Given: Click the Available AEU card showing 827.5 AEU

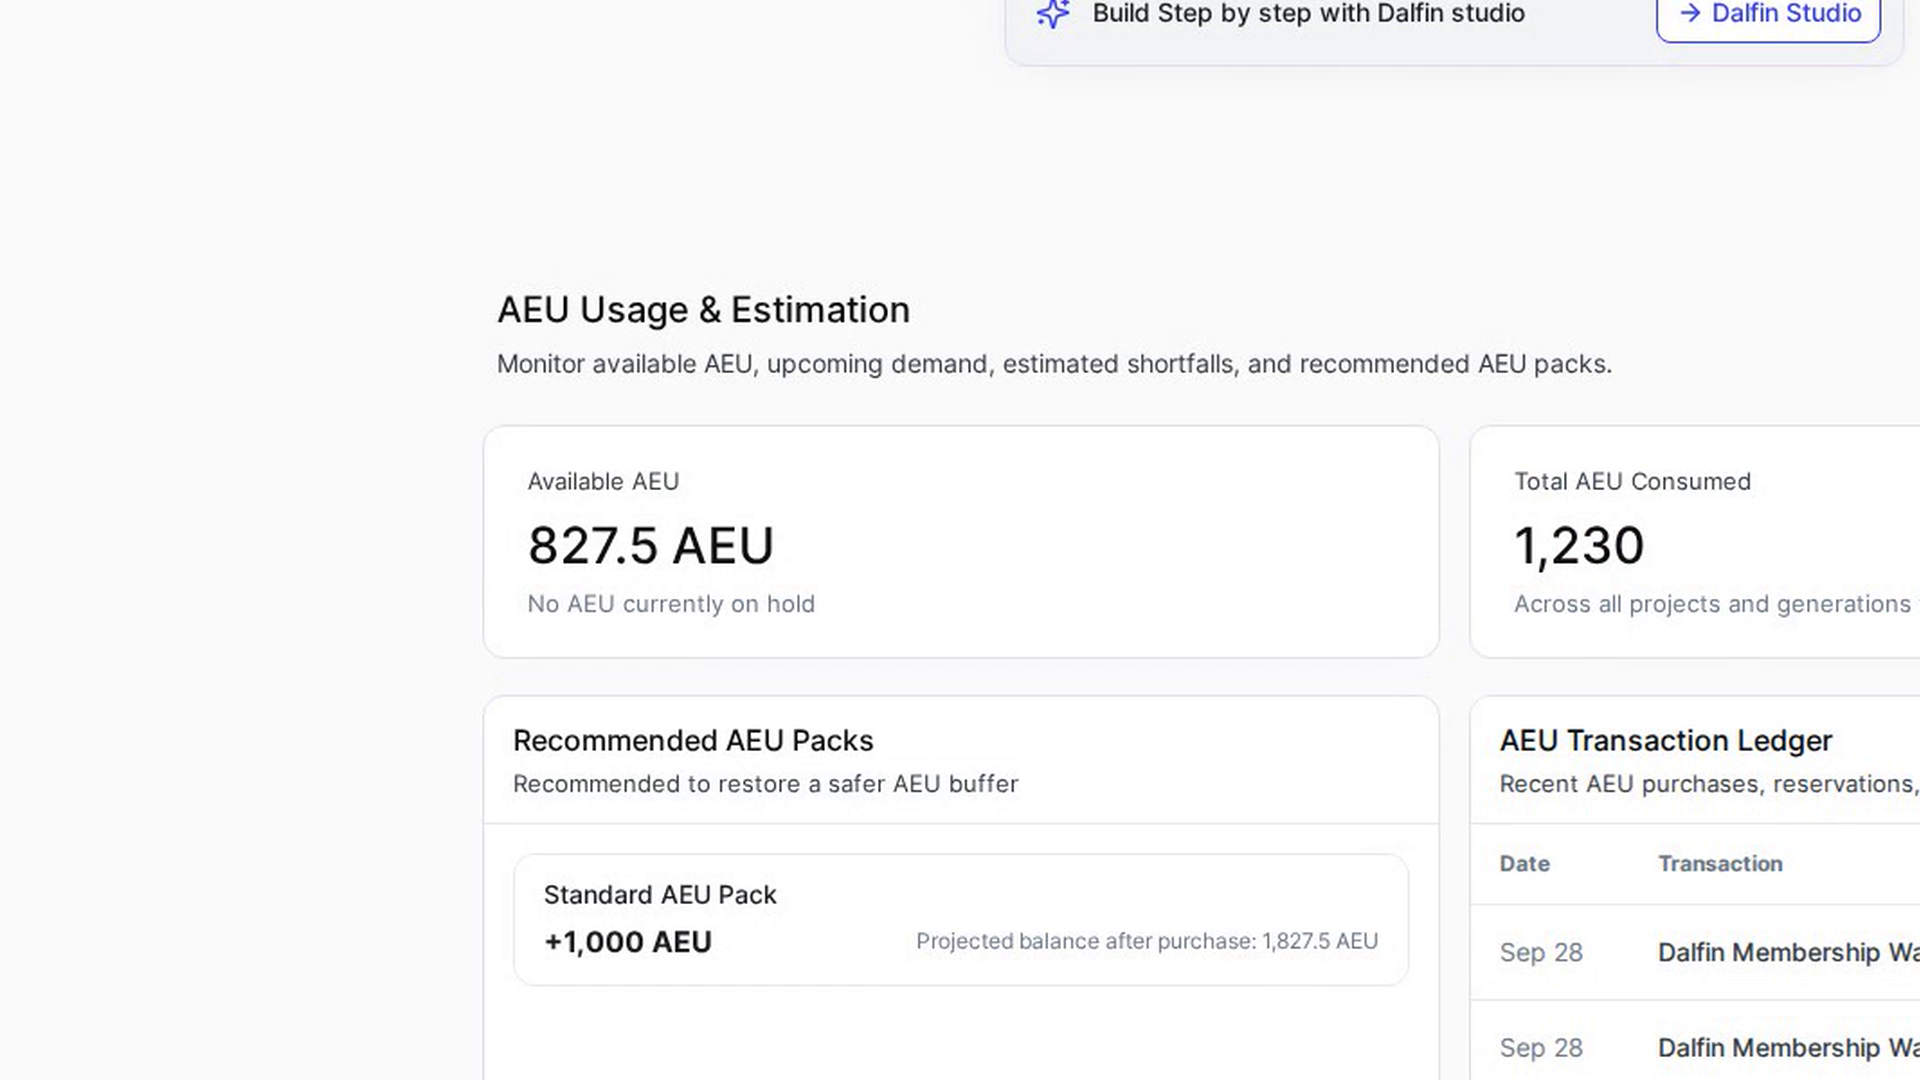Looking at the screenshot, I should pos(961,542).
